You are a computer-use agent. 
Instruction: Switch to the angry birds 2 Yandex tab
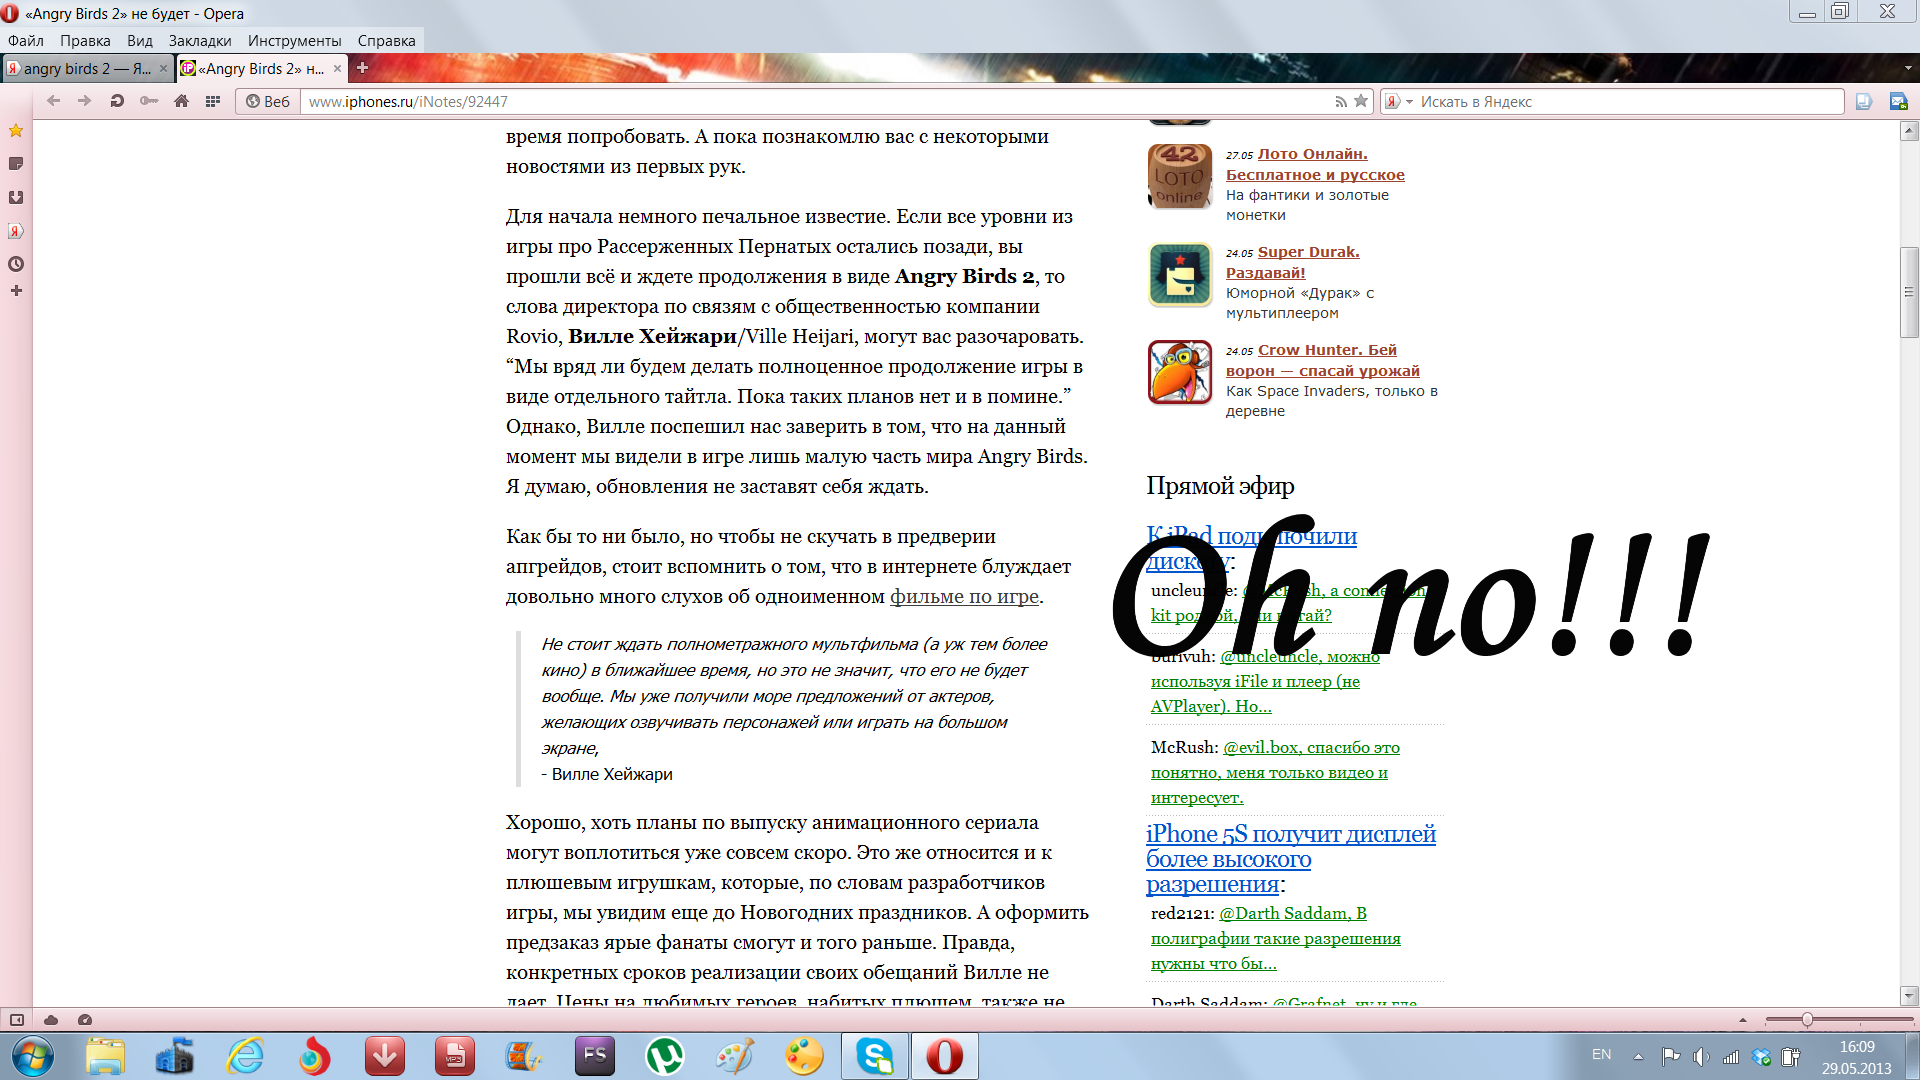85,69
